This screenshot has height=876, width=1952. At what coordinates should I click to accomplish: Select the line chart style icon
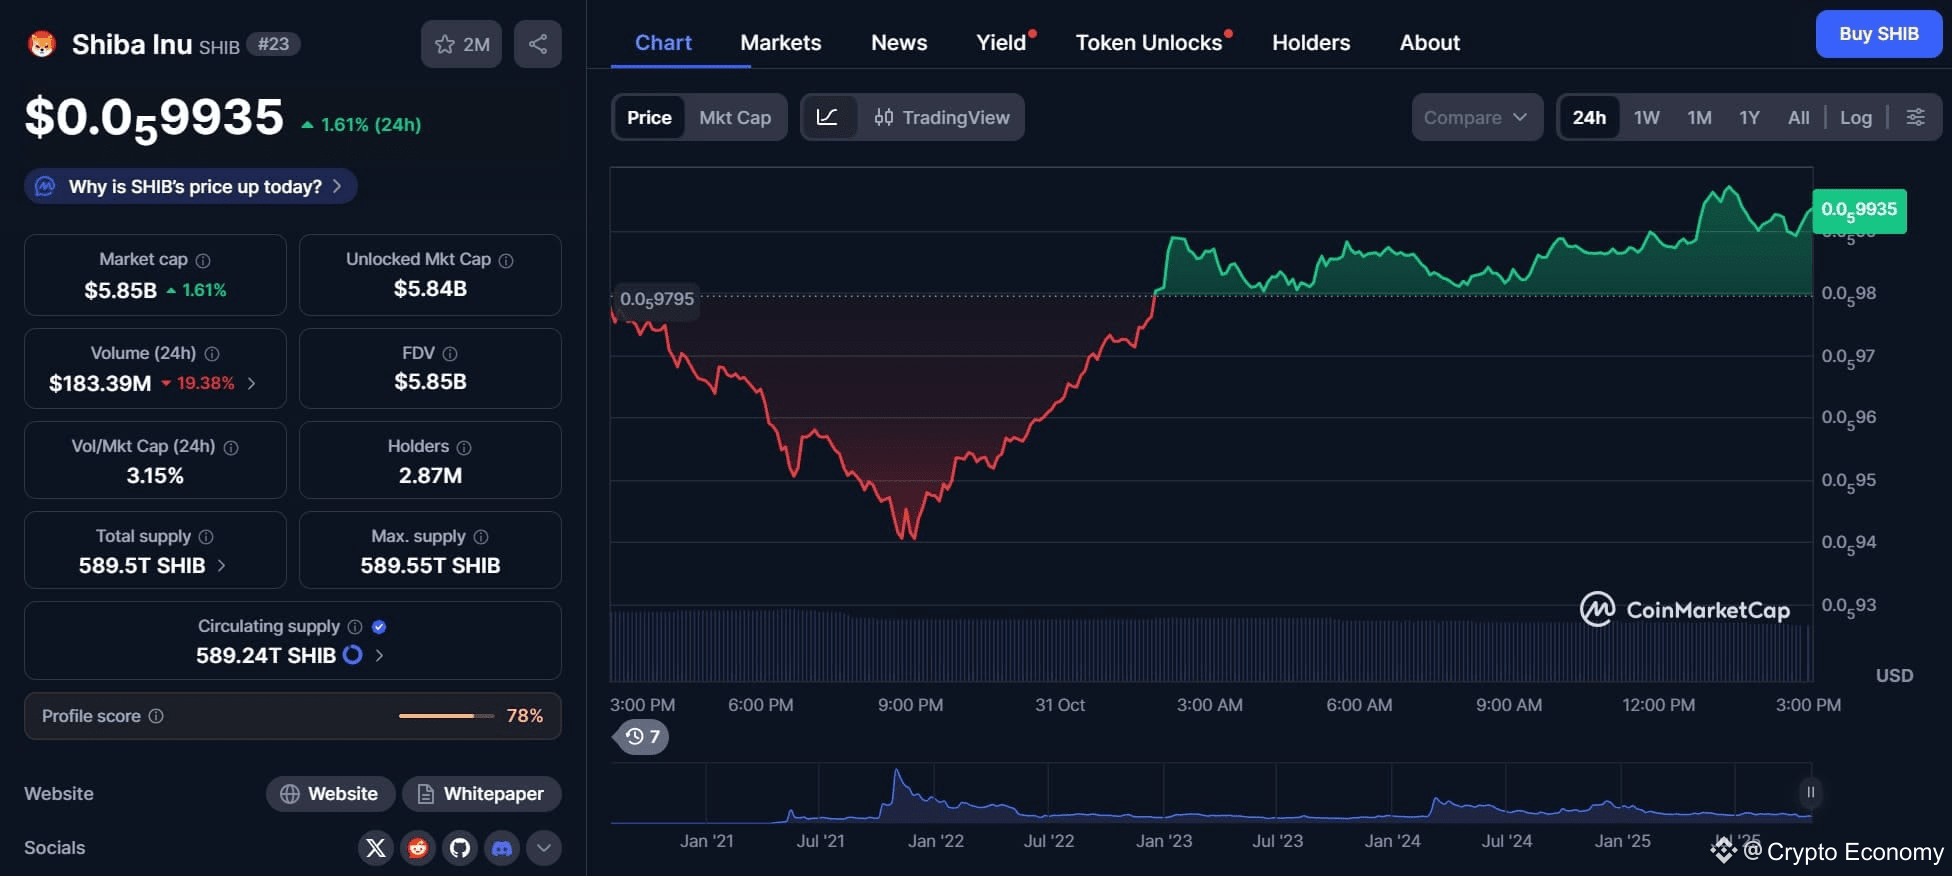click(827, 117)
